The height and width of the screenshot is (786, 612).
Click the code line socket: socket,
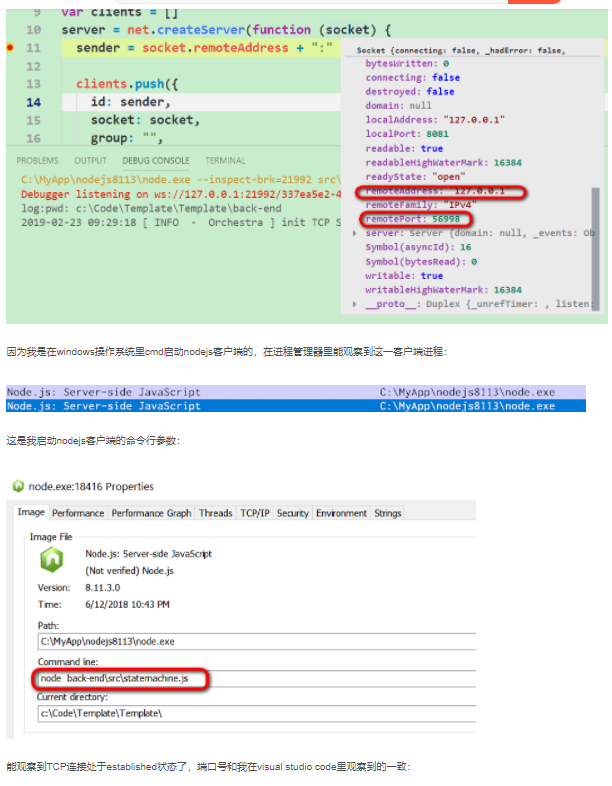[145, 120]
